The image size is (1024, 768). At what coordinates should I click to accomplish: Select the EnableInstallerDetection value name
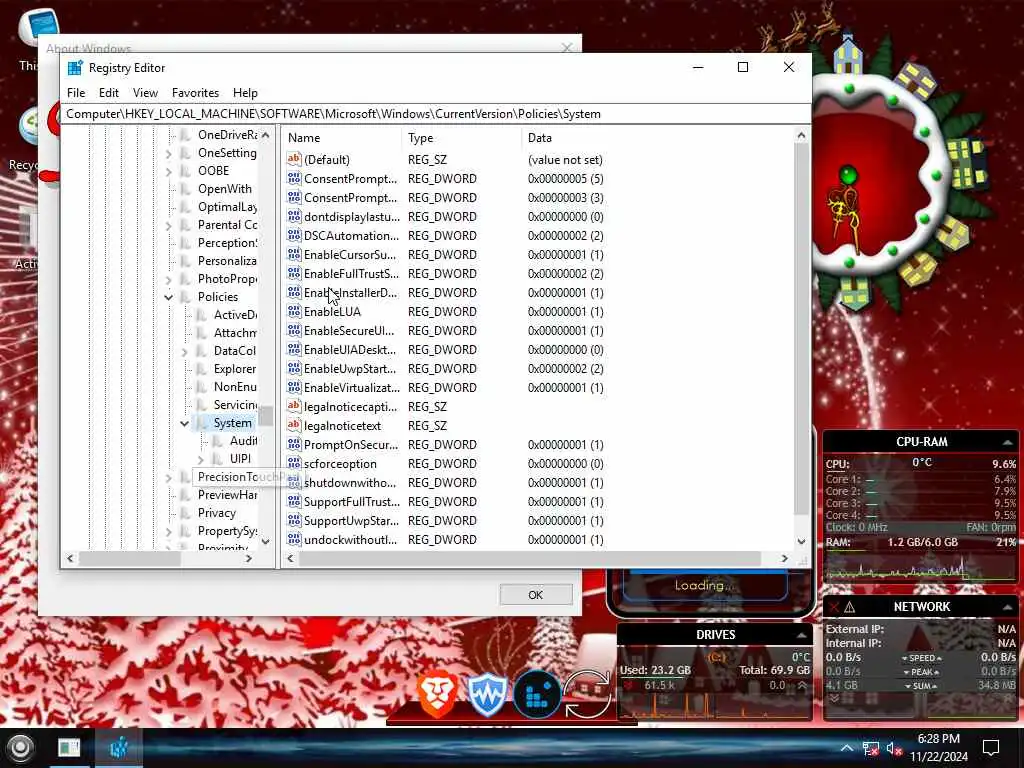pyautogui.click(x=350, y=293)
